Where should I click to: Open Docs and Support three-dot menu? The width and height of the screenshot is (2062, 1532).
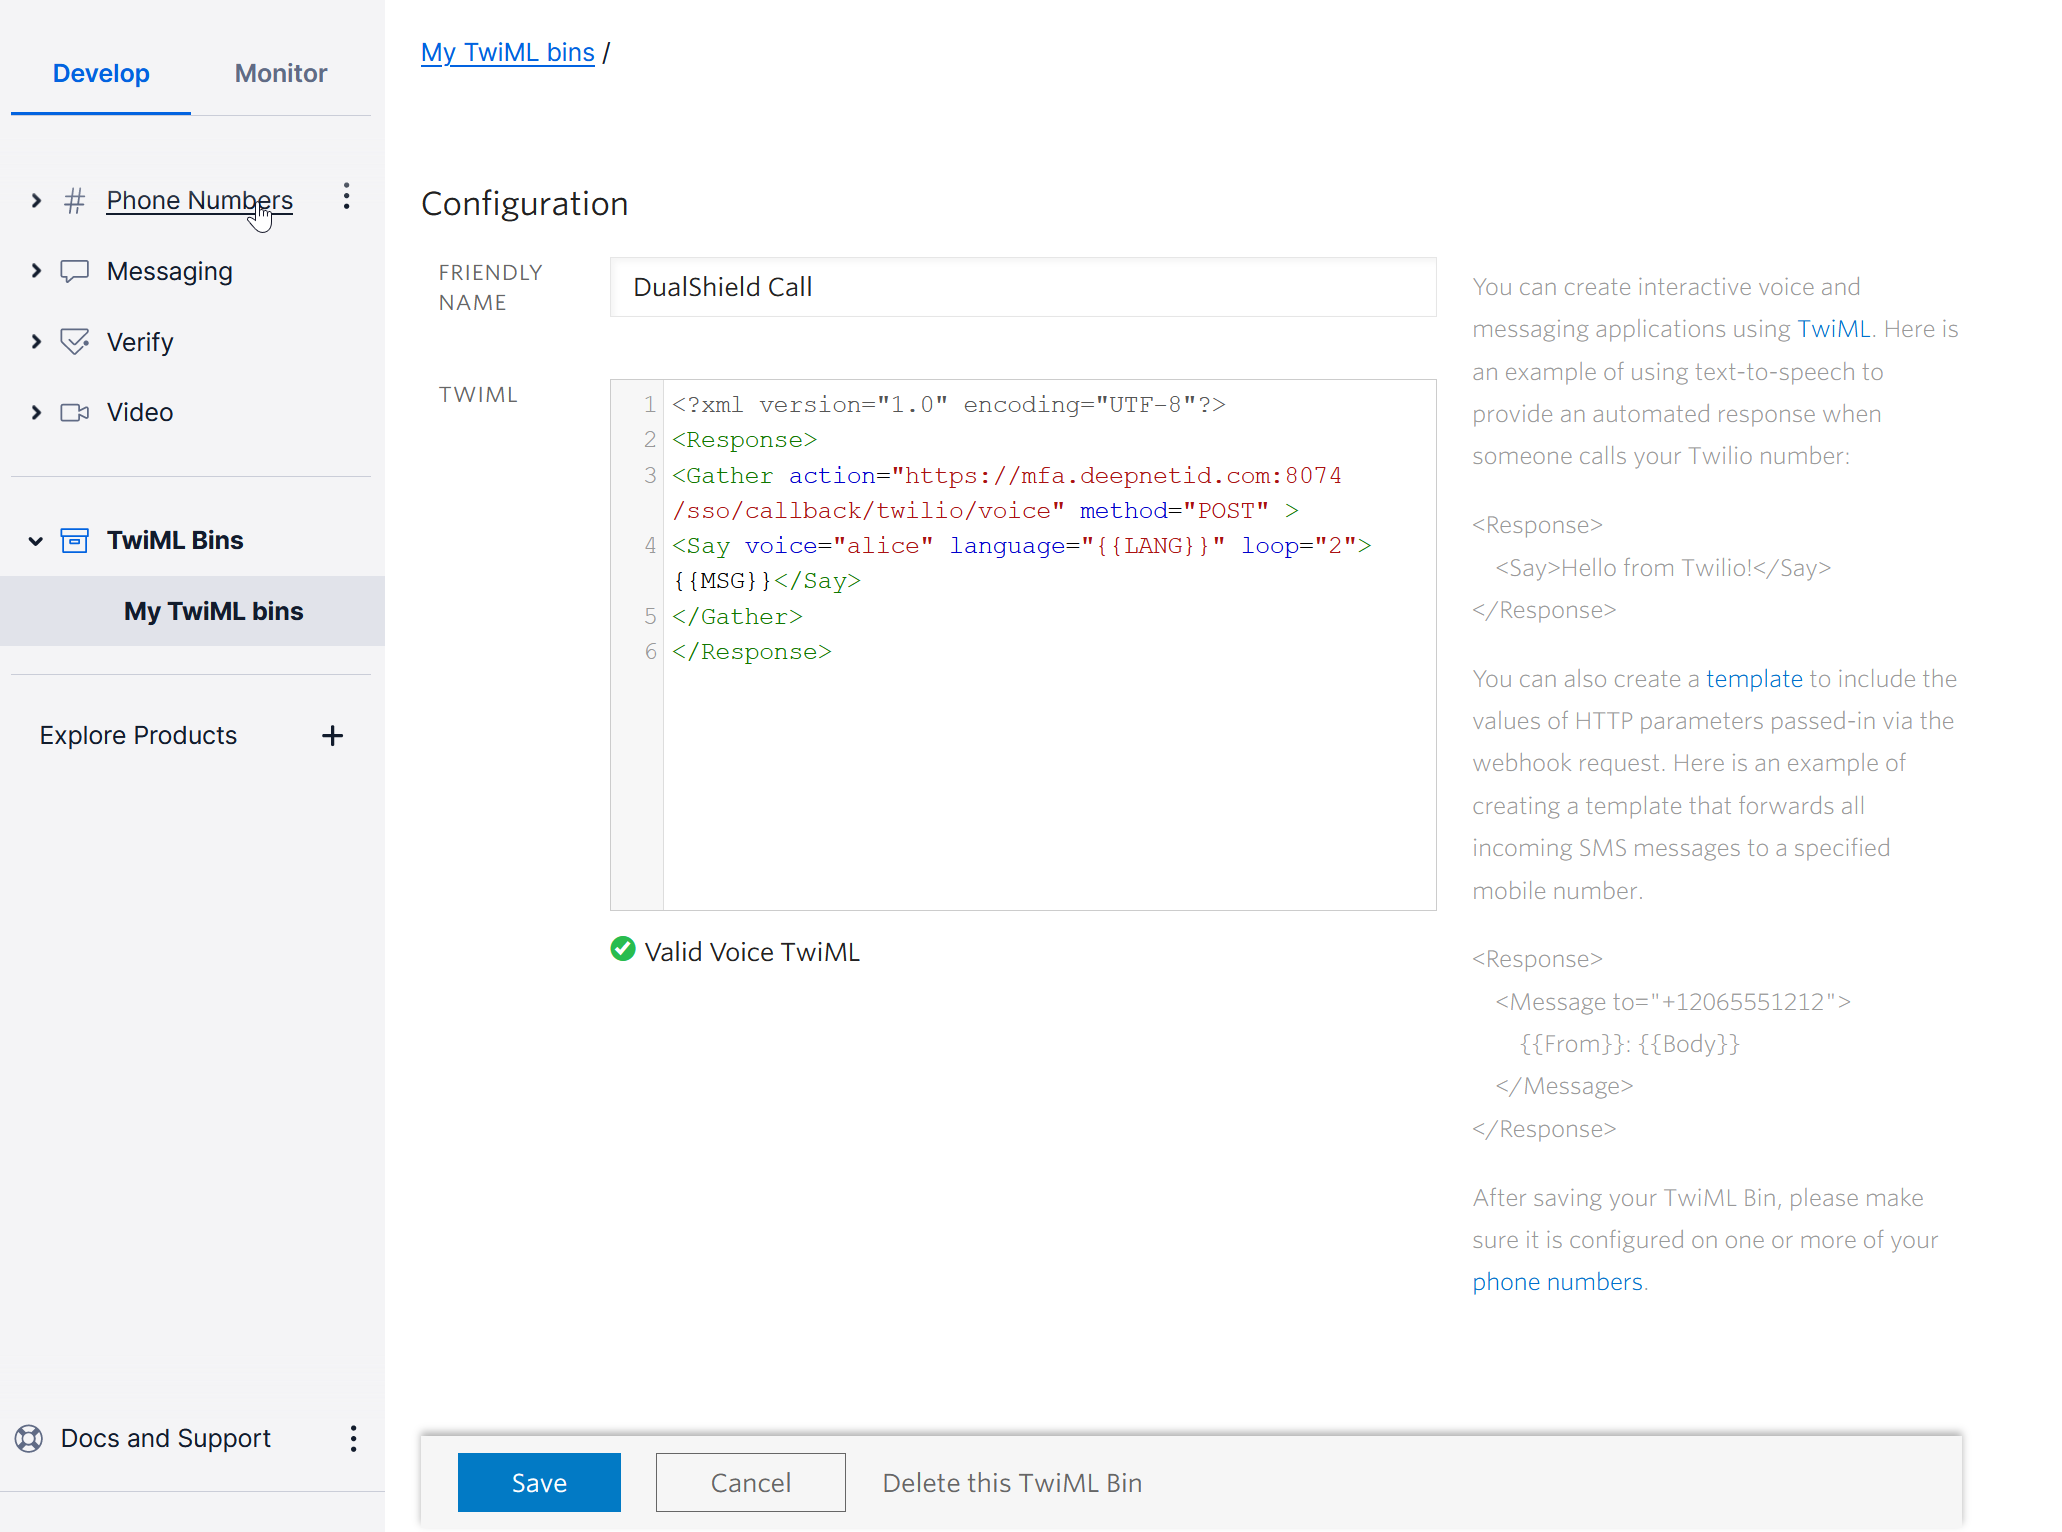[x=353, y=1438]
